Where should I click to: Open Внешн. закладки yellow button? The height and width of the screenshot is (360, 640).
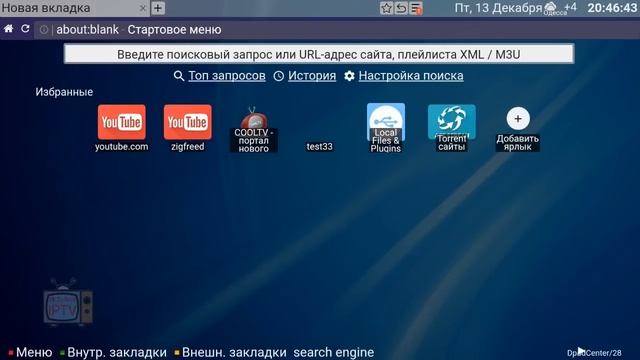(x=231, y=352)
